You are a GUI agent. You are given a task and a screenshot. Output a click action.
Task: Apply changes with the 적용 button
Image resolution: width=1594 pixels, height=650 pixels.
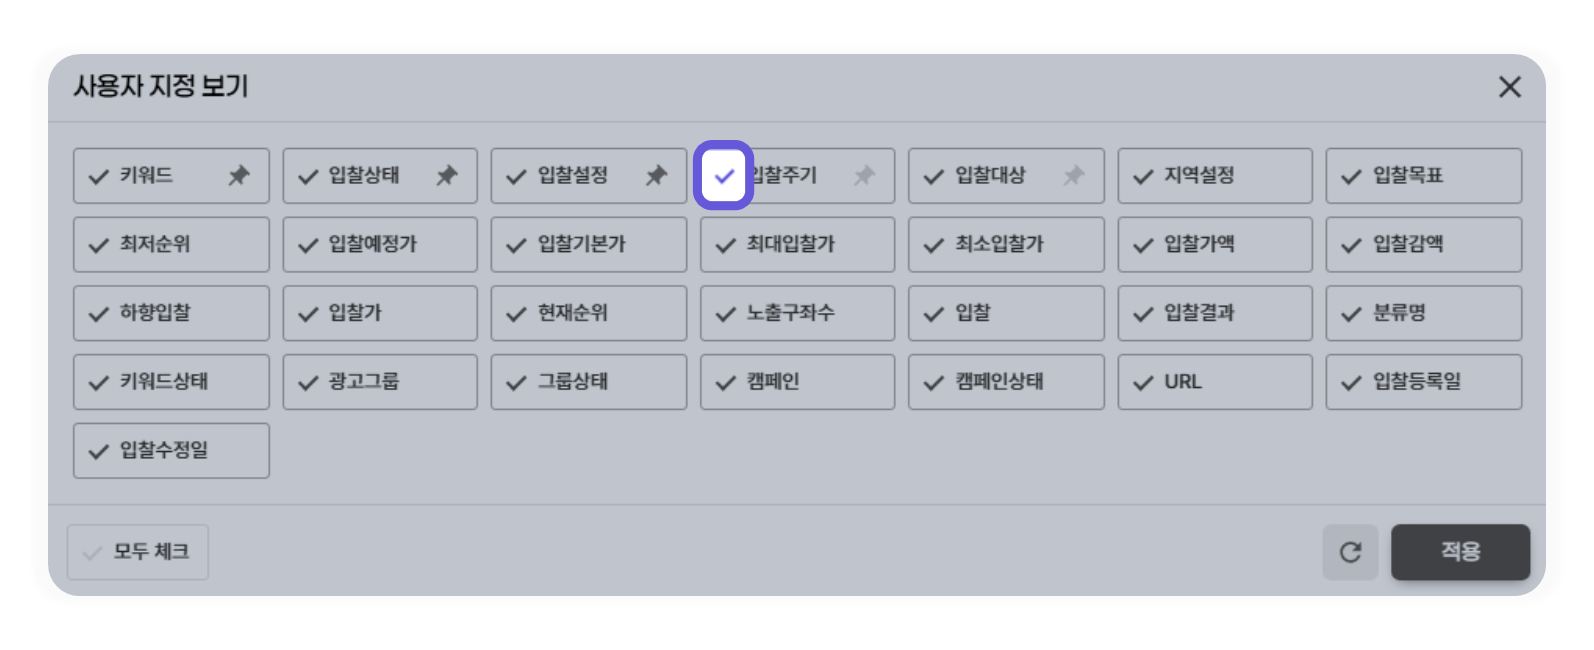pyautogui.click(x=1460, y=552)
